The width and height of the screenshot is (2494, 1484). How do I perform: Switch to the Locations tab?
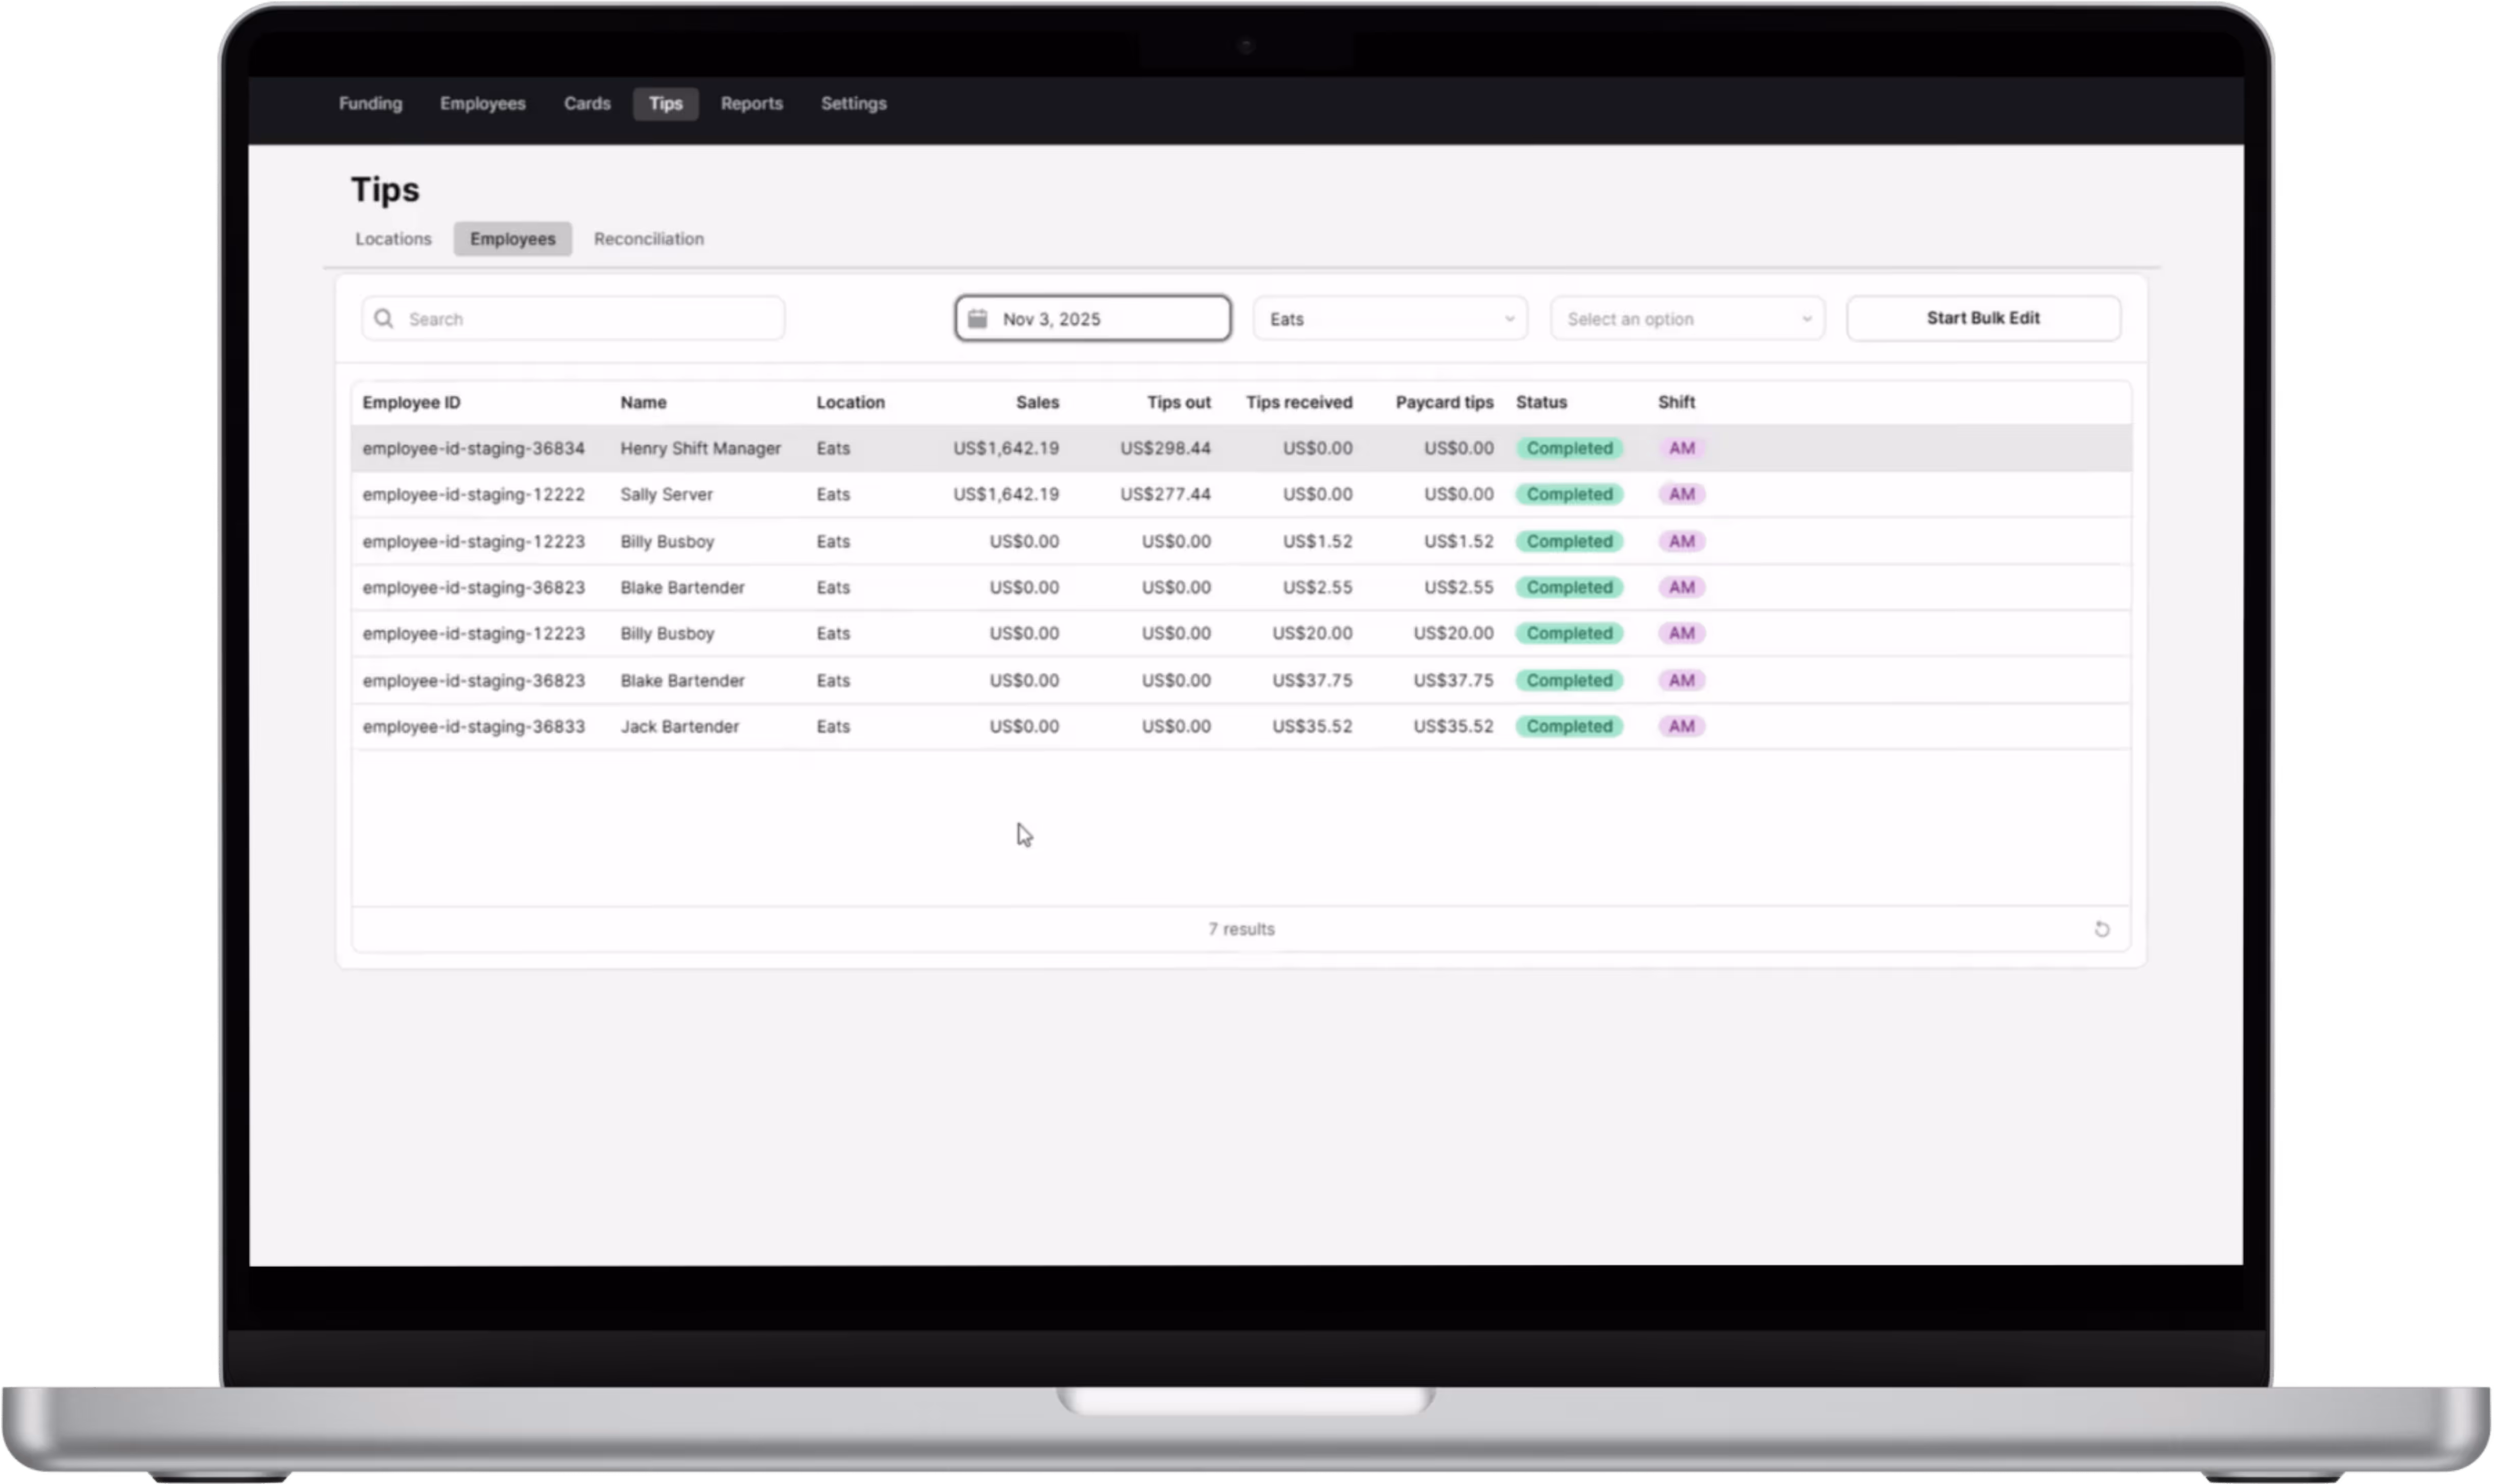pos(393,239)
